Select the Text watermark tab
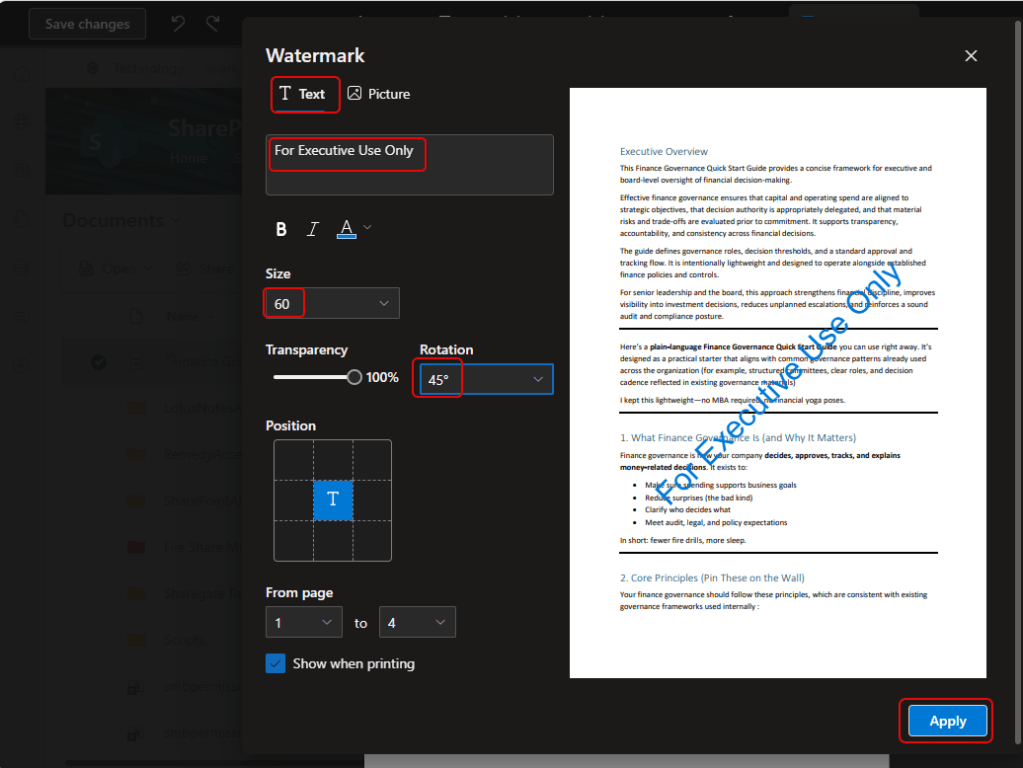1023x768 pixels. click(x=303, y=94)
